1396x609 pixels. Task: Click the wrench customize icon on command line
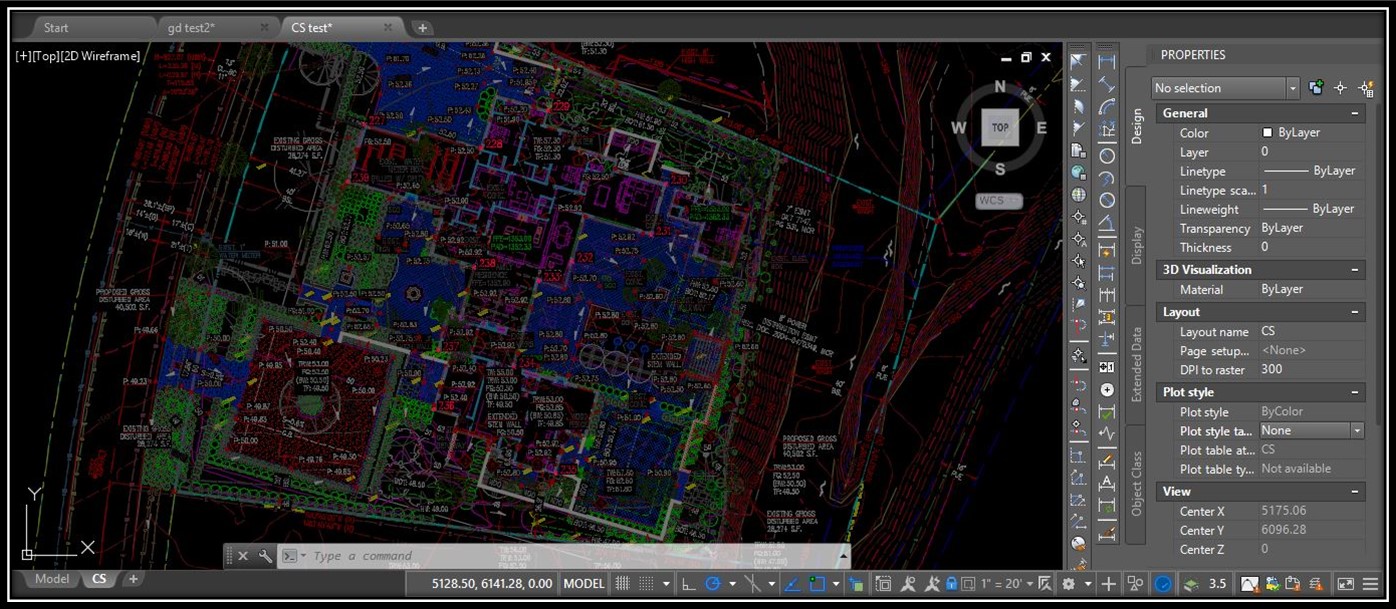coord(265,556)
